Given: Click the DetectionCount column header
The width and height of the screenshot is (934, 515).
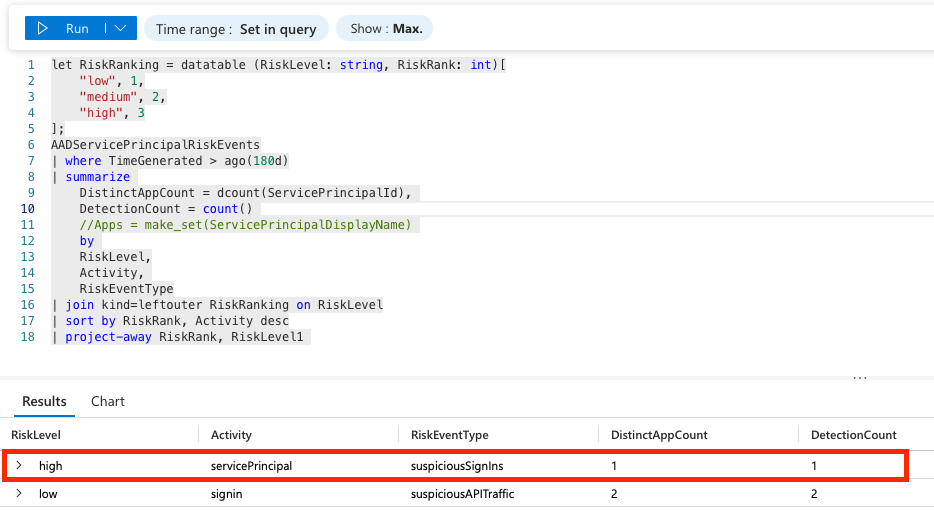Looking at the screenshot, I should click(x=853, y=435).
